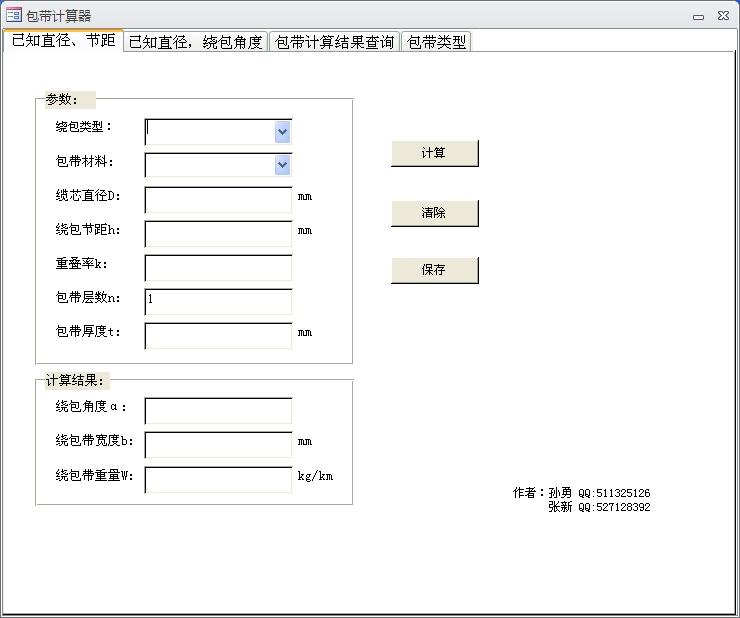Click the 清除 button
The image size is (740, 618).
tap(434, 213)
